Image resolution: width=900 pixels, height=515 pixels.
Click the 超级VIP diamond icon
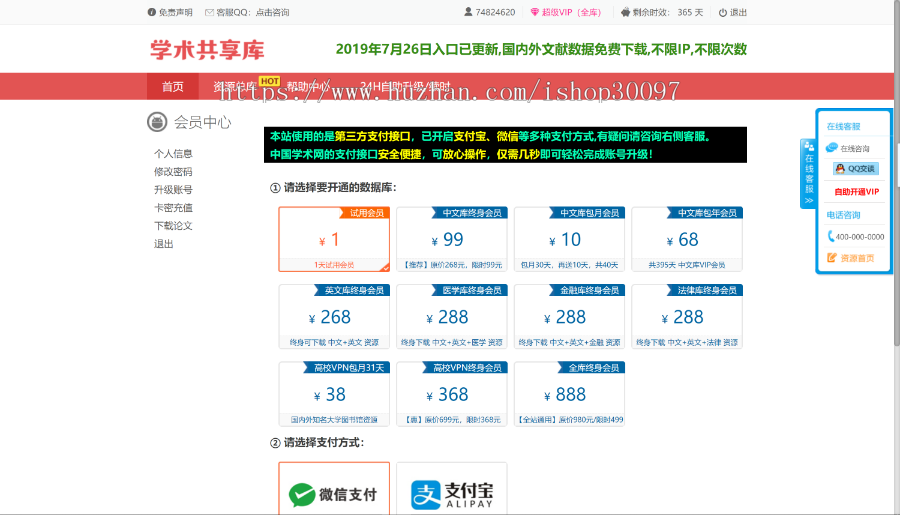[534, 13]
